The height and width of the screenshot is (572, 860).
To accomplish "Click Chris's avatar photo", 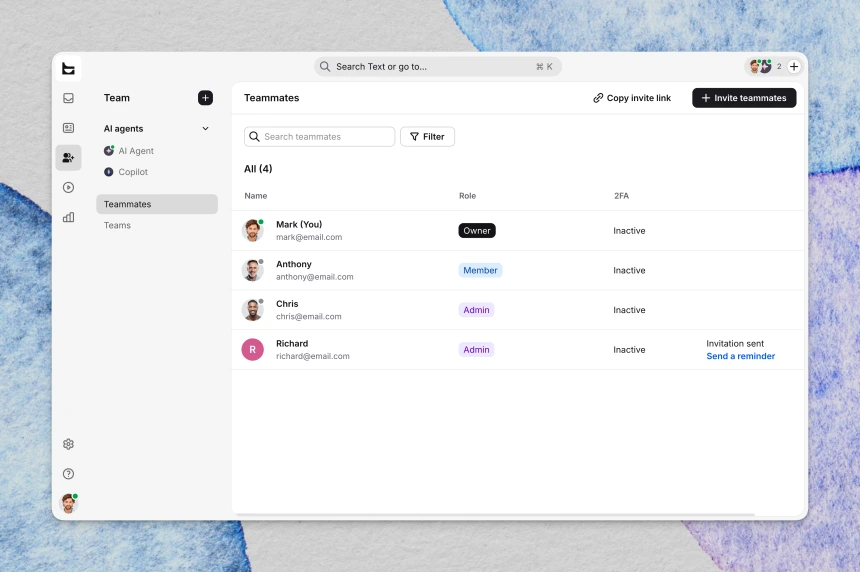I will [253, 310].
